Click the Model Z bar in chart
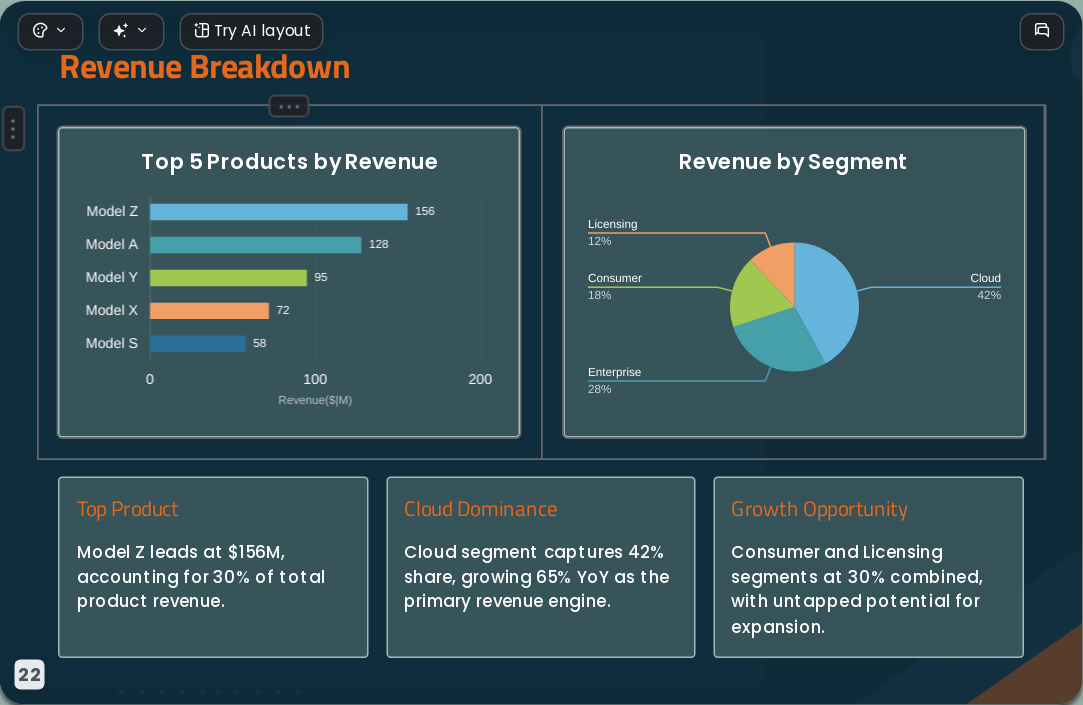1083x705 pixels. (x=278, y=211)
